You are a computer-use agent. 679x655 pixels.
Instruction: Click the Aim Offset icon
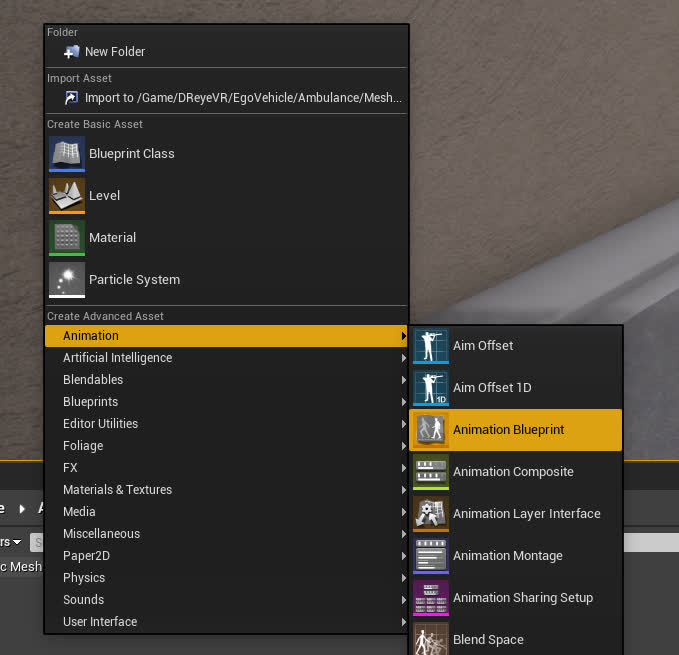pos(432,346)
